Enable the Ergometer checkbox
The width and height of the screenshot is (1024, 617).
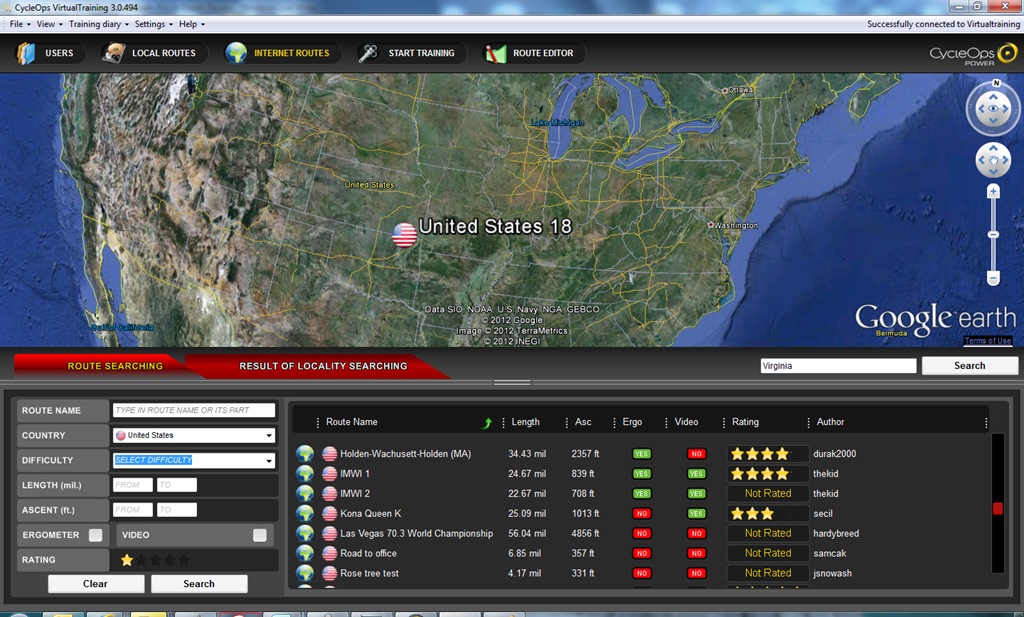pyautogui.click(x=95, y=535)
